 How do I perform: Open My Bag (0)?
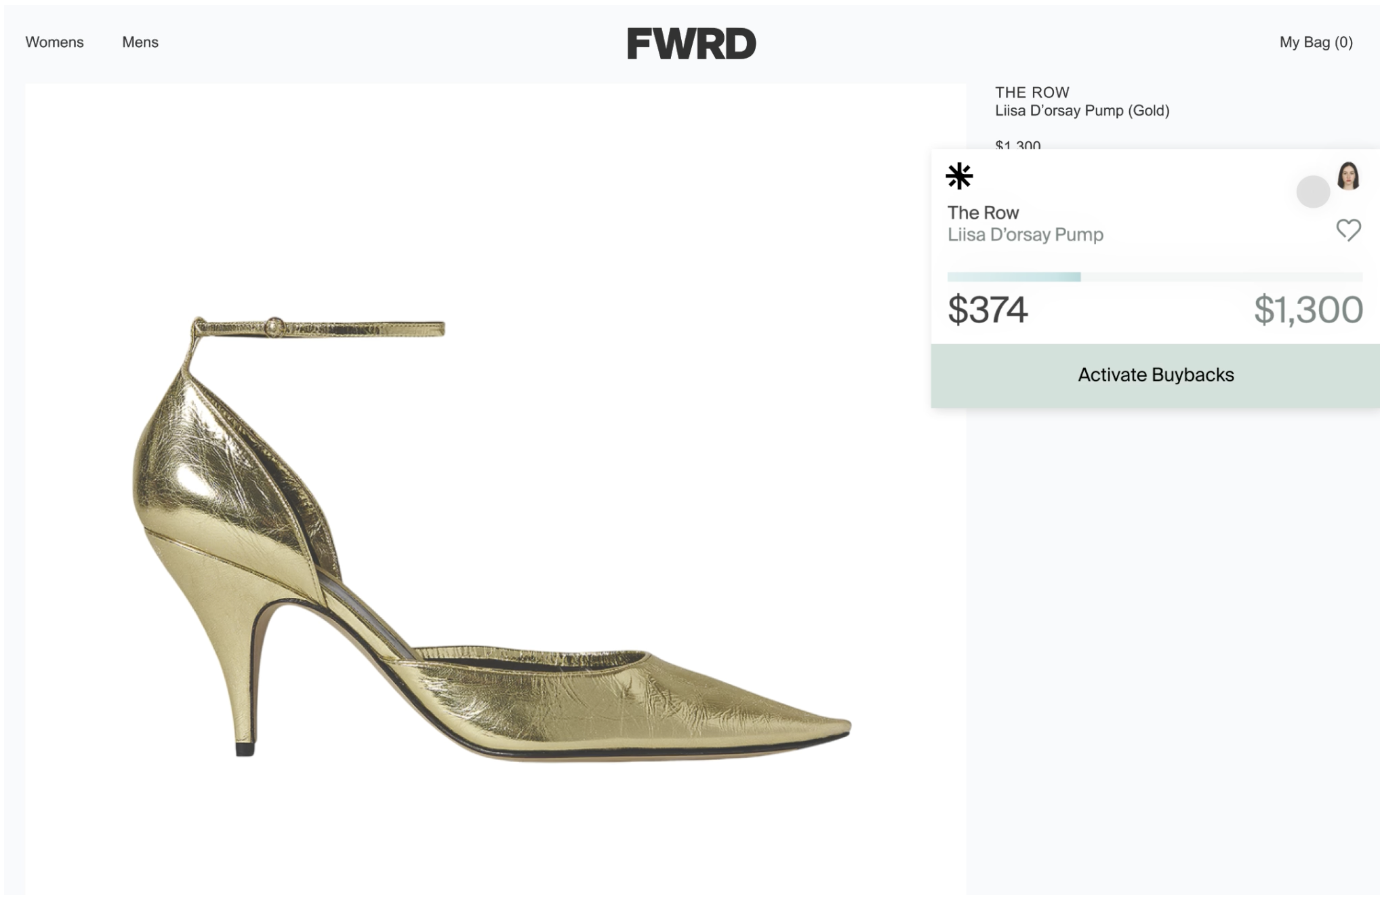pos(1315,42)
